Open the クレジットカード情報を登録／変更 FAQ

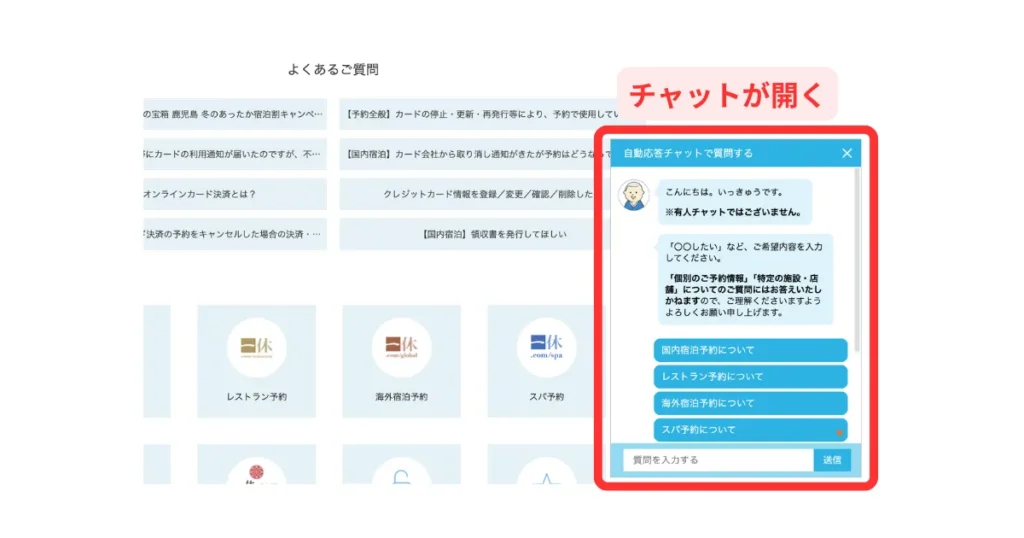click(475, 194)
